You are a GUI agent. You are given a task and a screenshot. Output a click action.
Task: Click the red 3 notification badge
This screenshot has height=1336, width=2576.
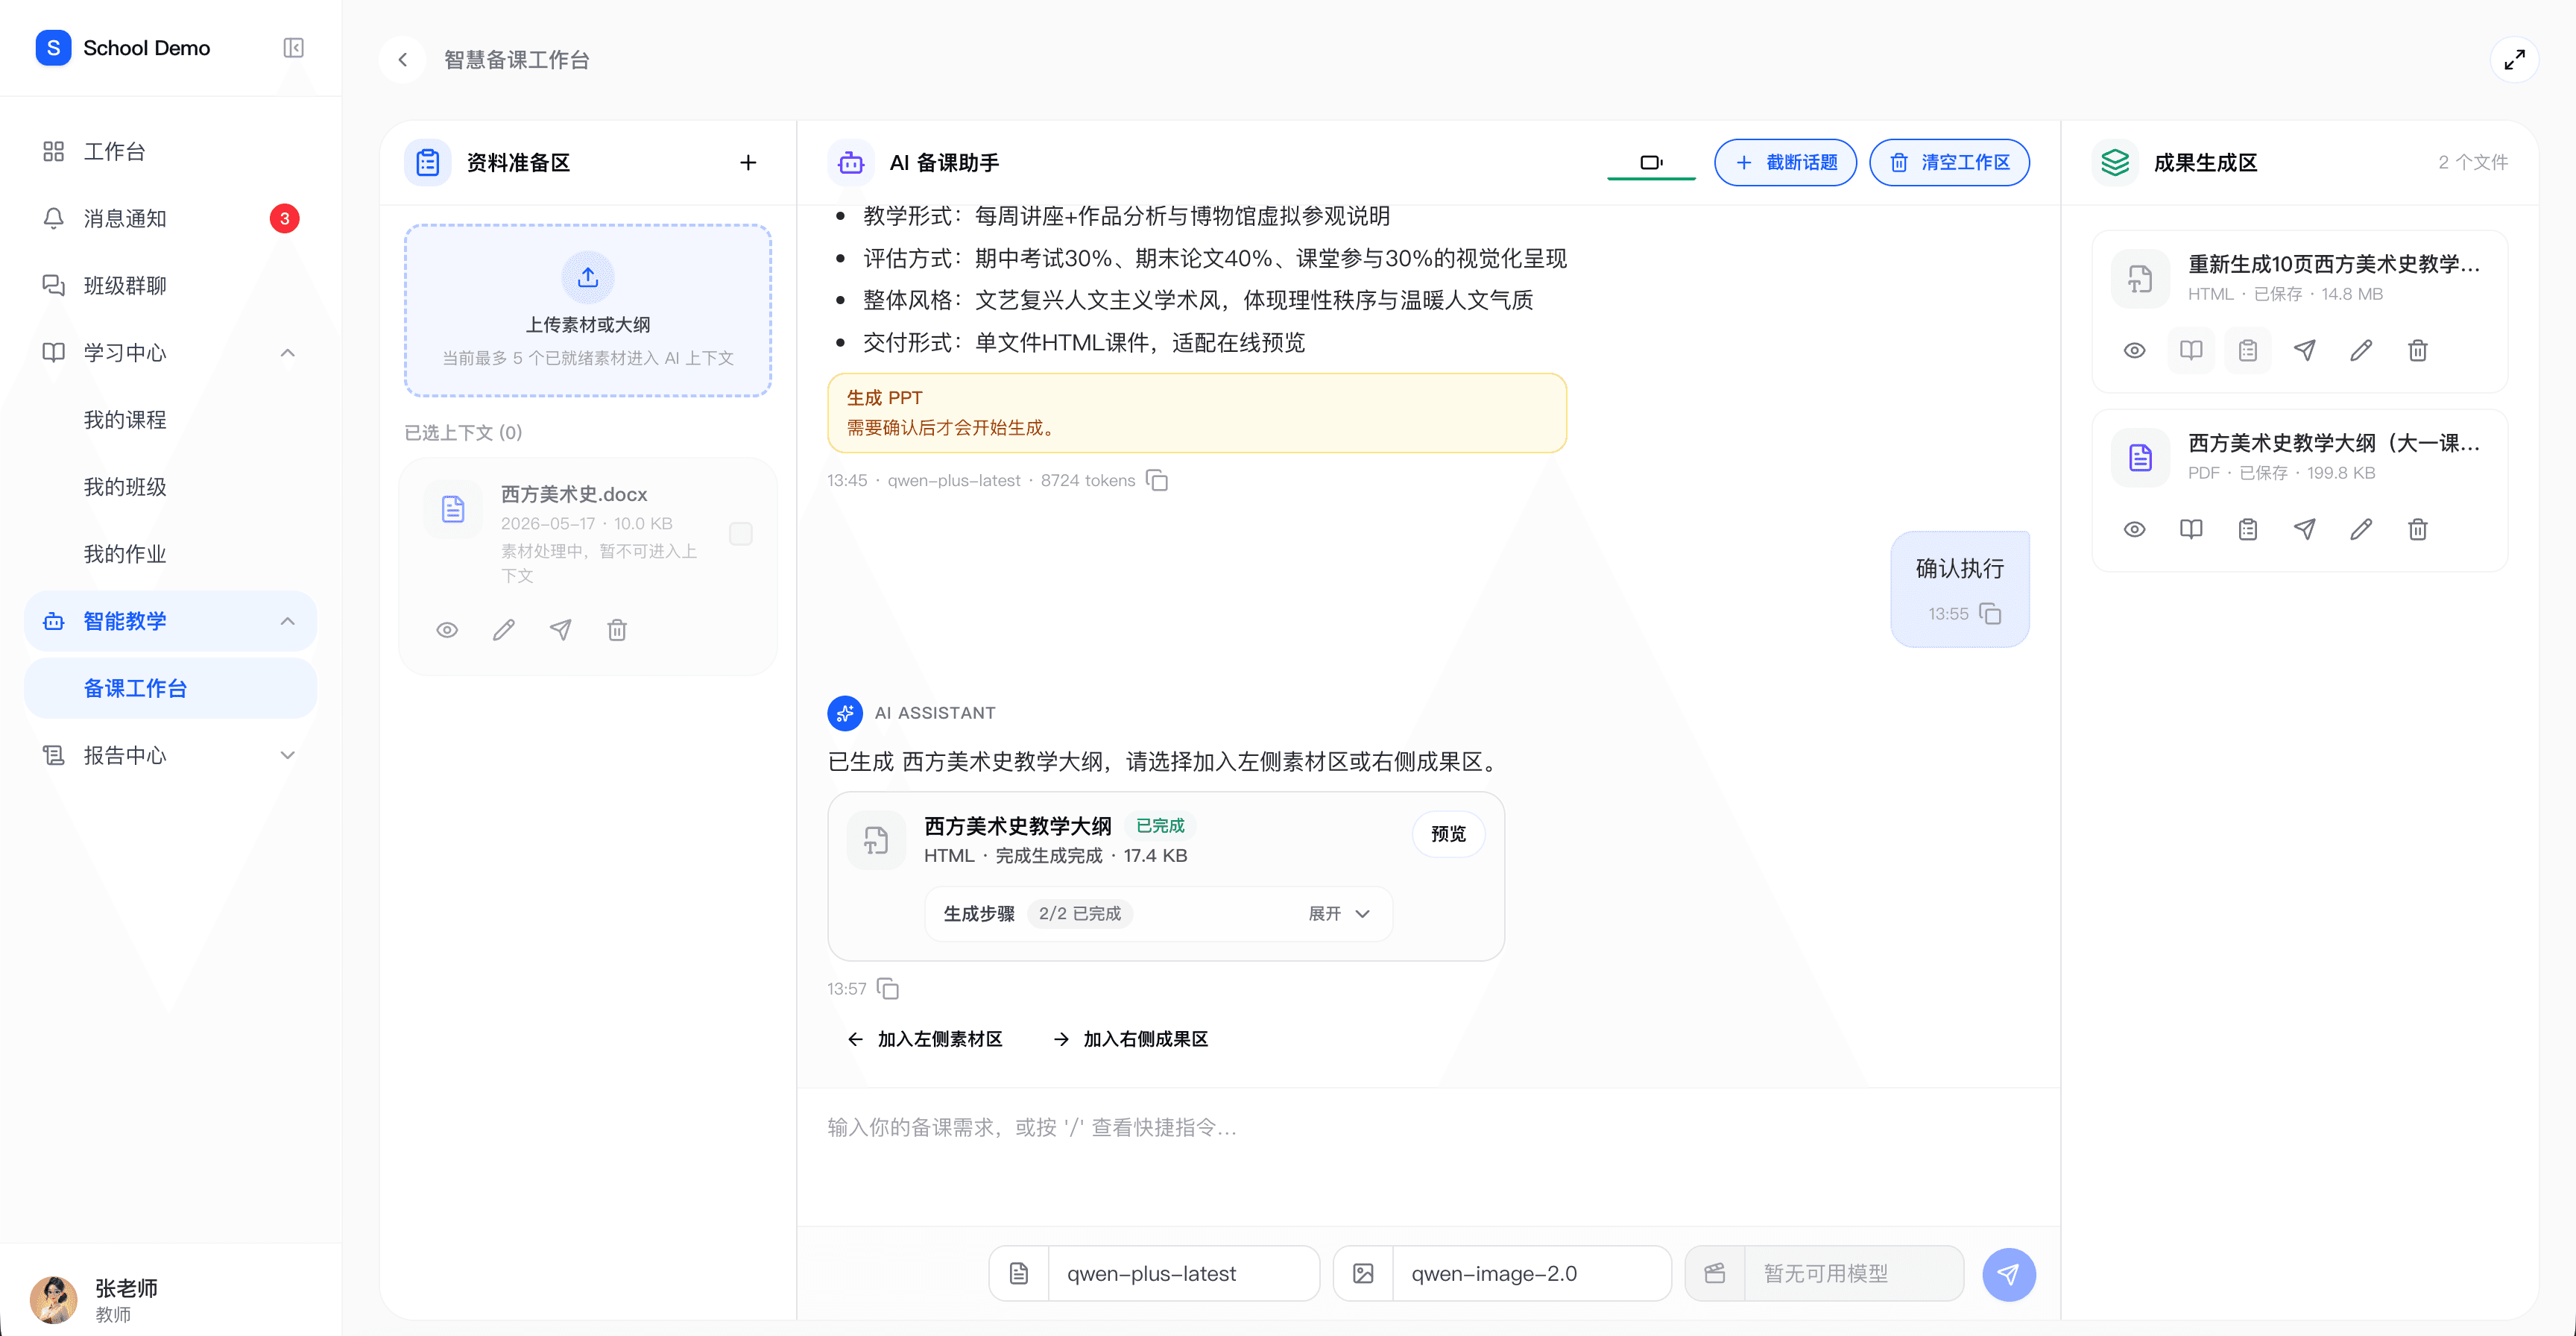pyautogui.click(x=285, y=218)
